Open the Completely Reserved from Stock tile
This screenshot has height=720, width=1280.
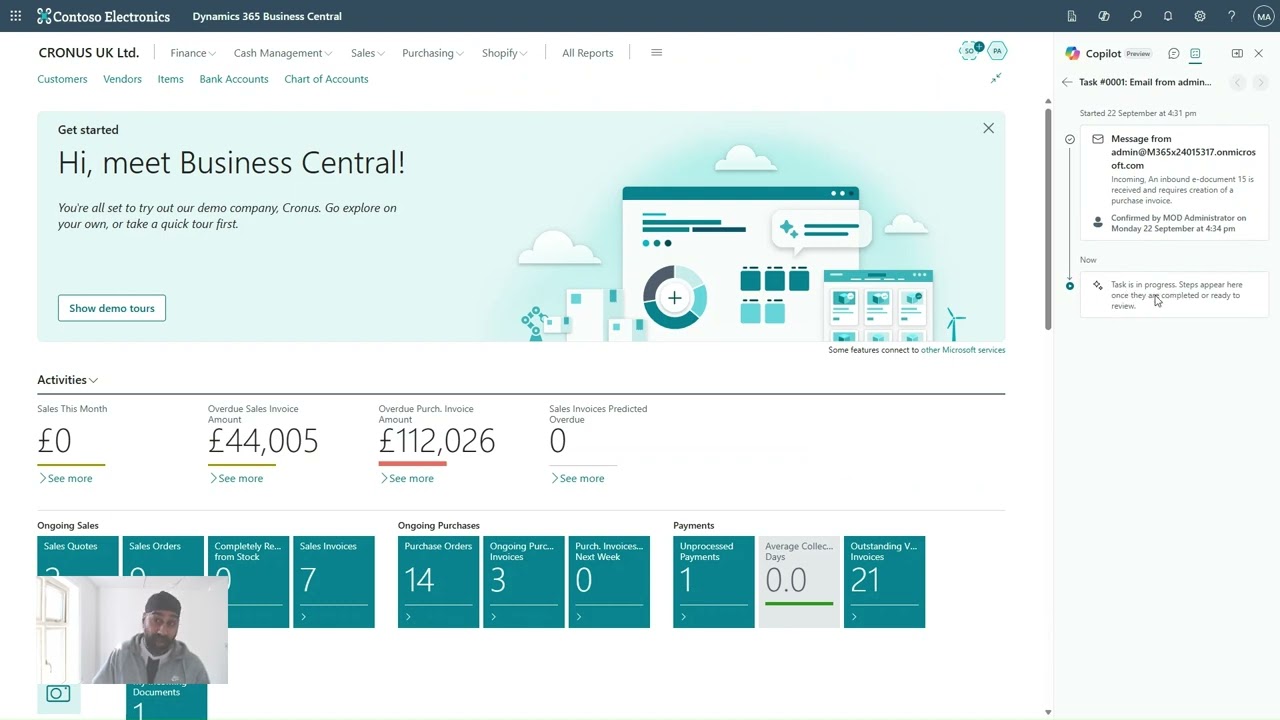click(x=248, y=582)
